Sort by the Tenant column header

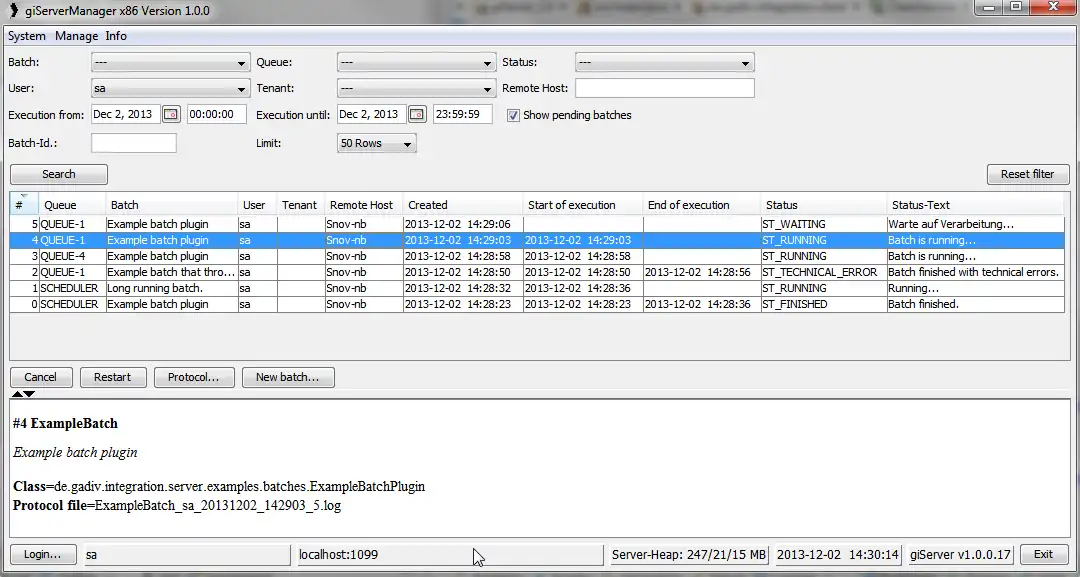coord(300,204)
